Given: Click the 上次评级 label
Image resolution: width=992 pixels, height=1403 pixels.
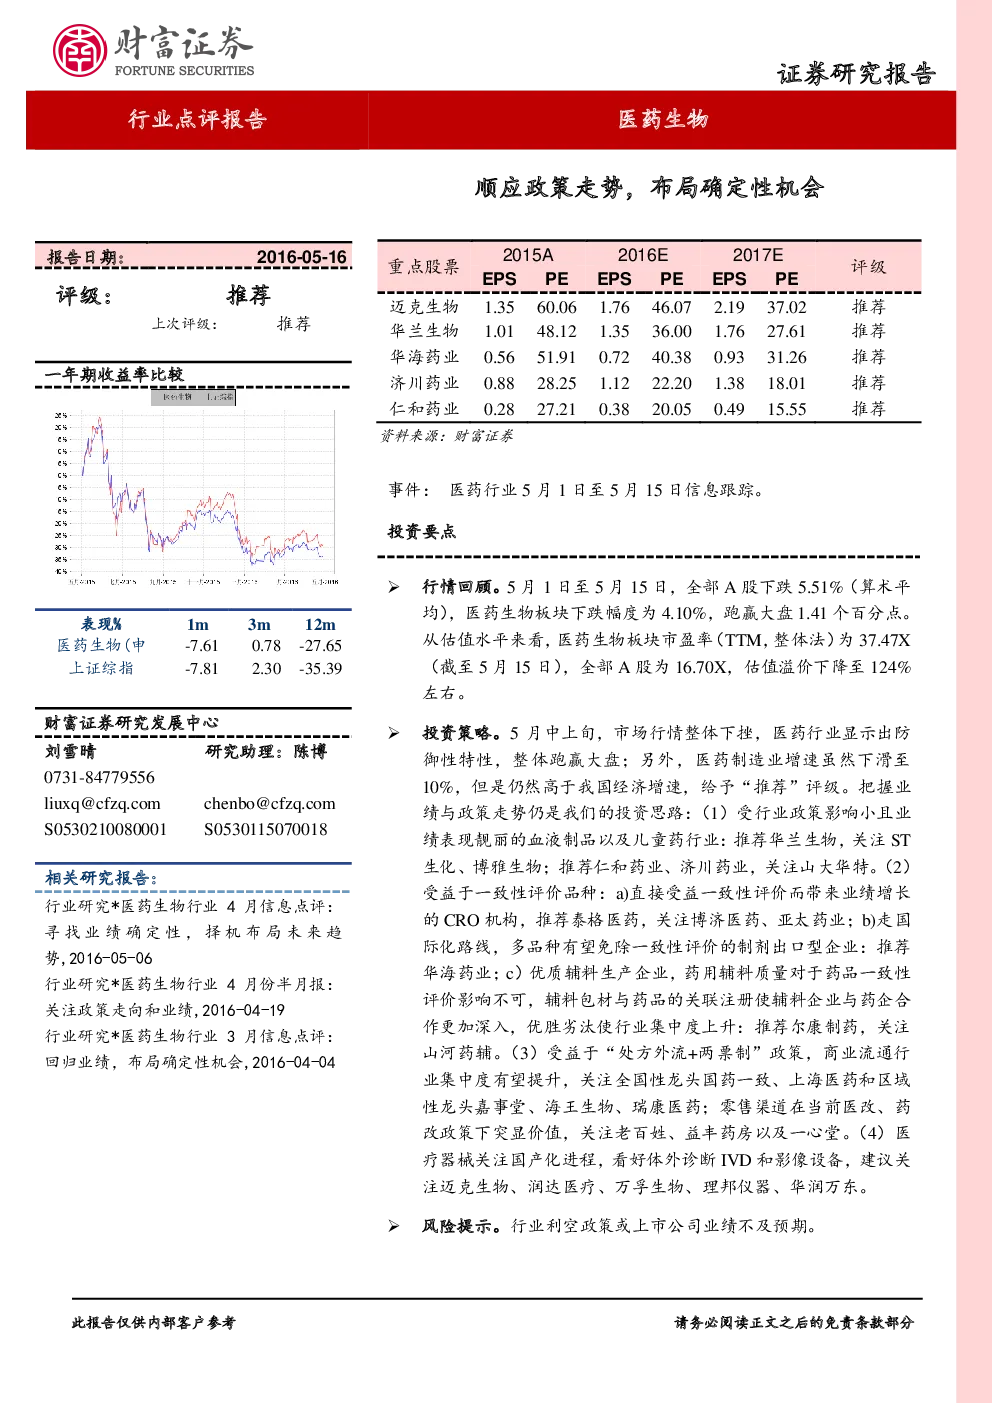Looking at the screenshot, I should click(x=184, y=324).
